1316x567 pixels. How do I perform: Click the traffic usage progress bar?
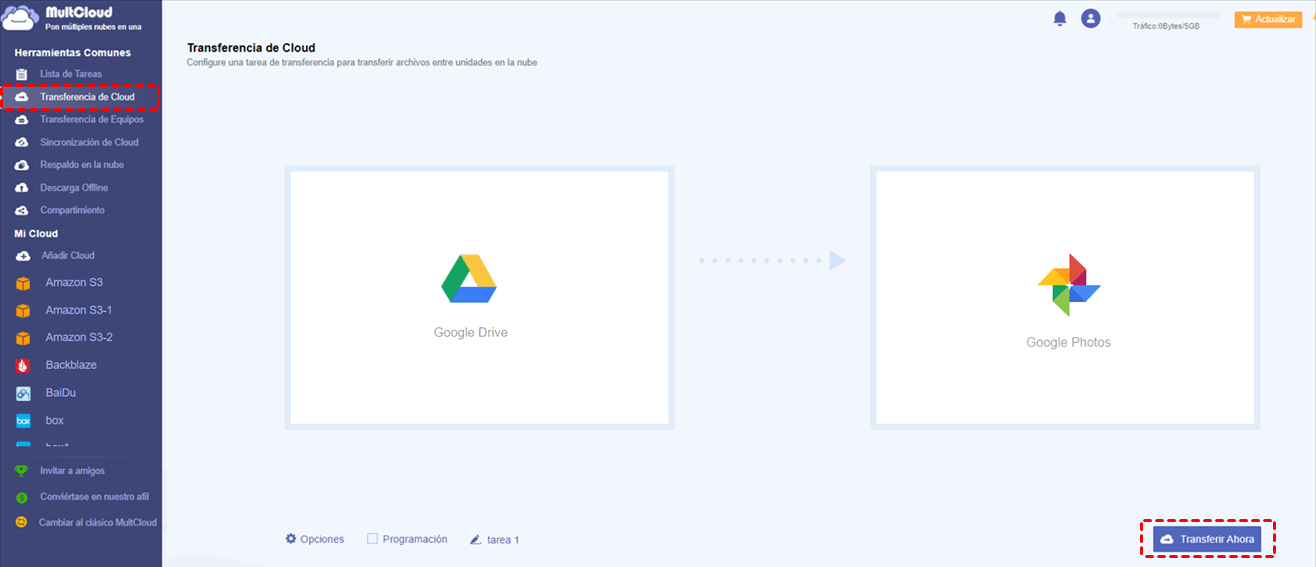(x=1168, y=15)
